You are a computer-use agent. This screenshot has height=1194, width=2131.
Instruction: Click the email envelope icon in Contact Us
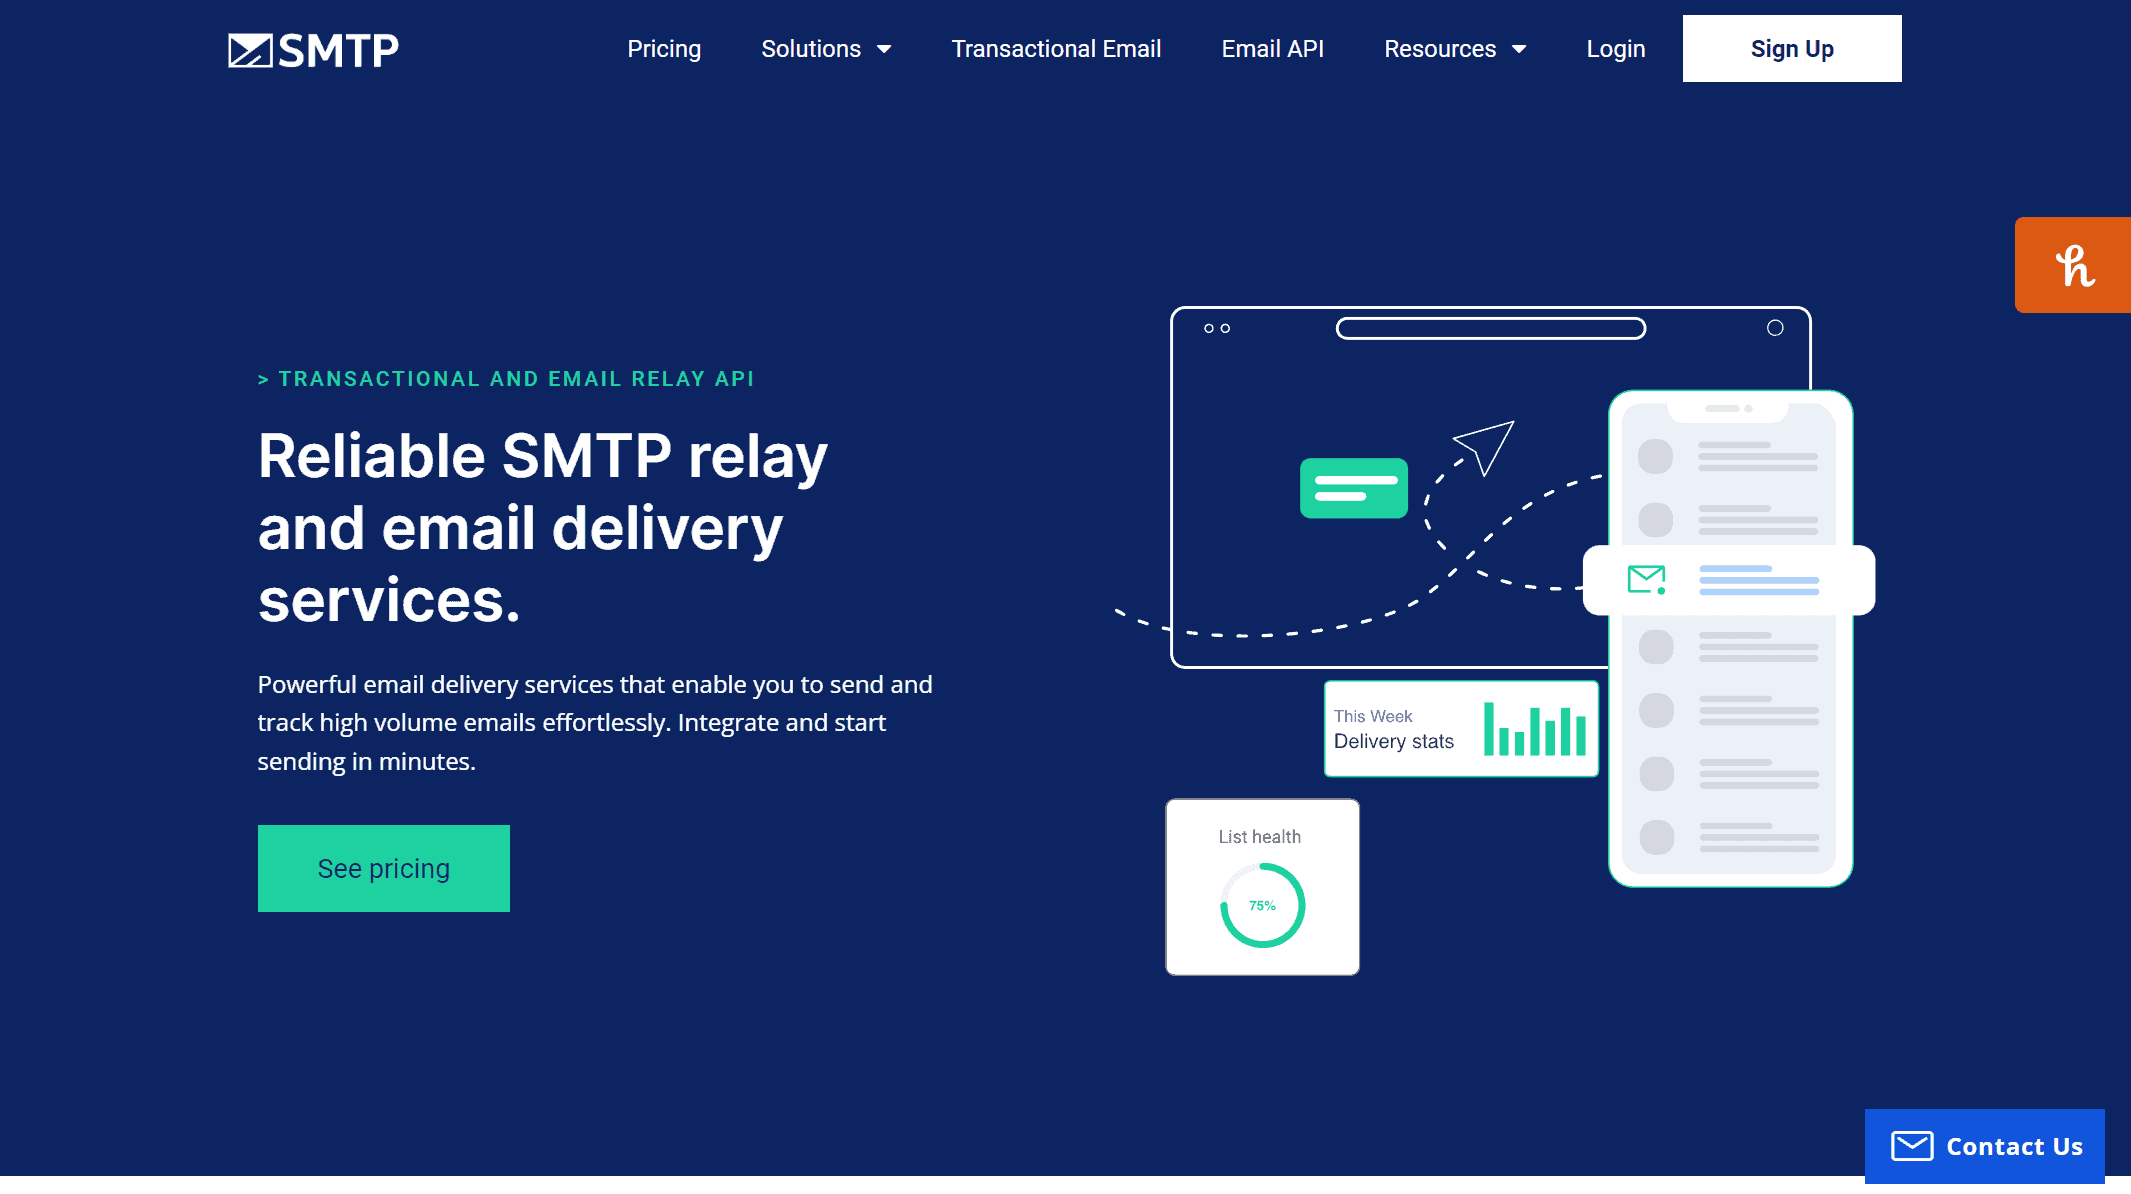pyautogui.click(x=1913, y=1146)
